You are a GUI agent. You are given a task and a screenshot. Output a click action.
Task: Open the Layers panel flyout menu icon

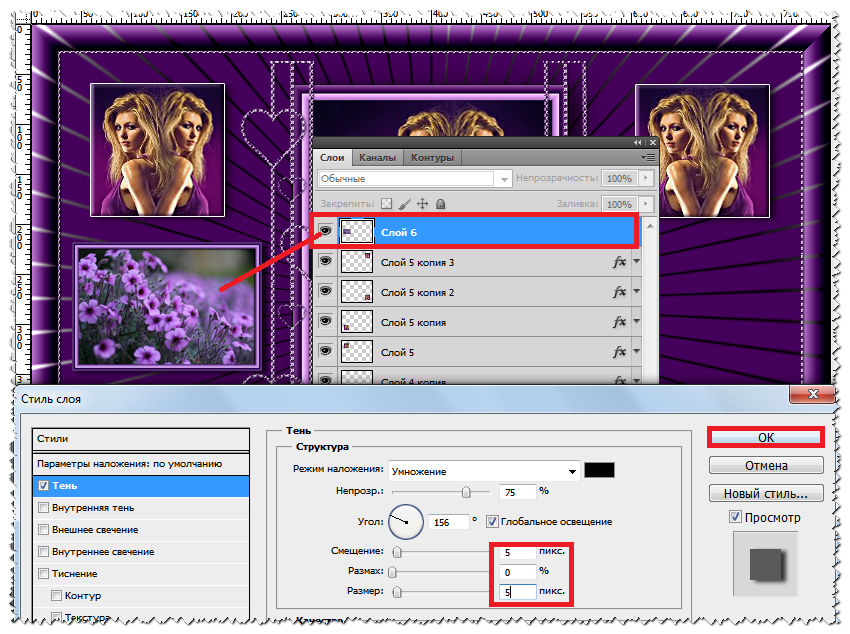click(x=648, y=158)
